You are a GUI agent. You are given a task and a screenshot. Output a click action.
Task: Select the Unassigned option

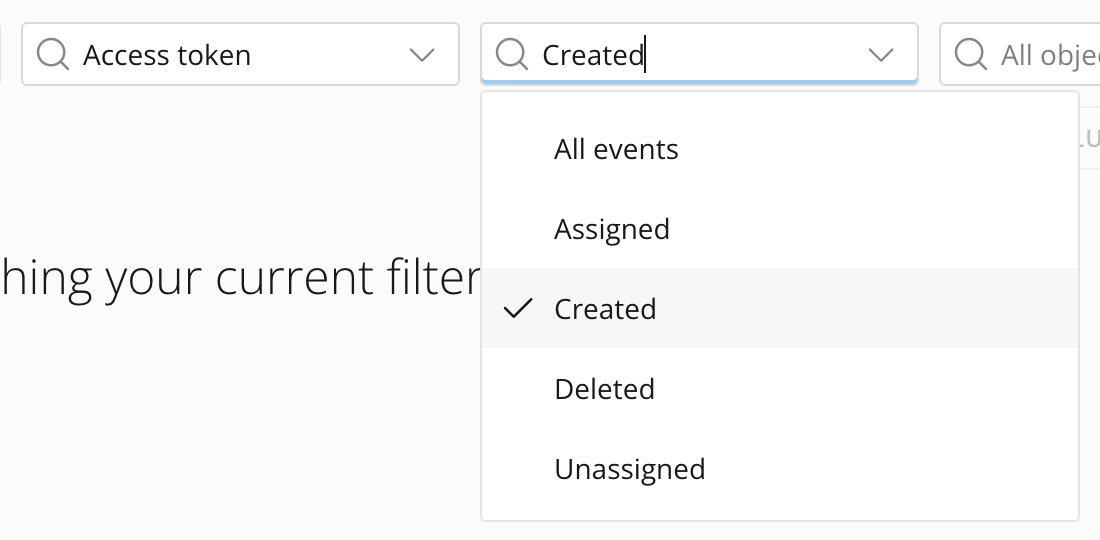(x=779, y=468)
